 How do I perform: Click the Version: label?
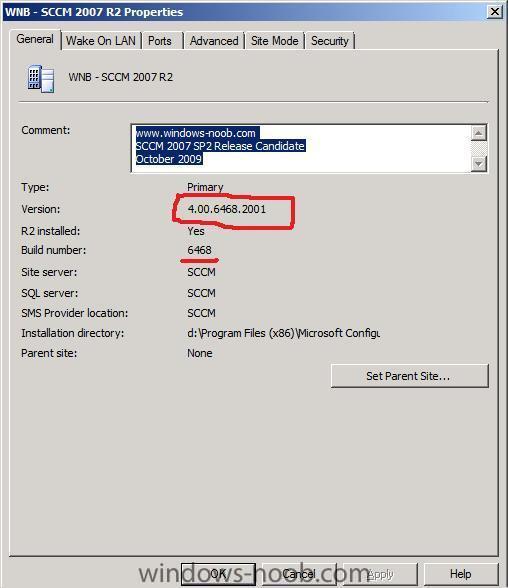pos(40,209)
